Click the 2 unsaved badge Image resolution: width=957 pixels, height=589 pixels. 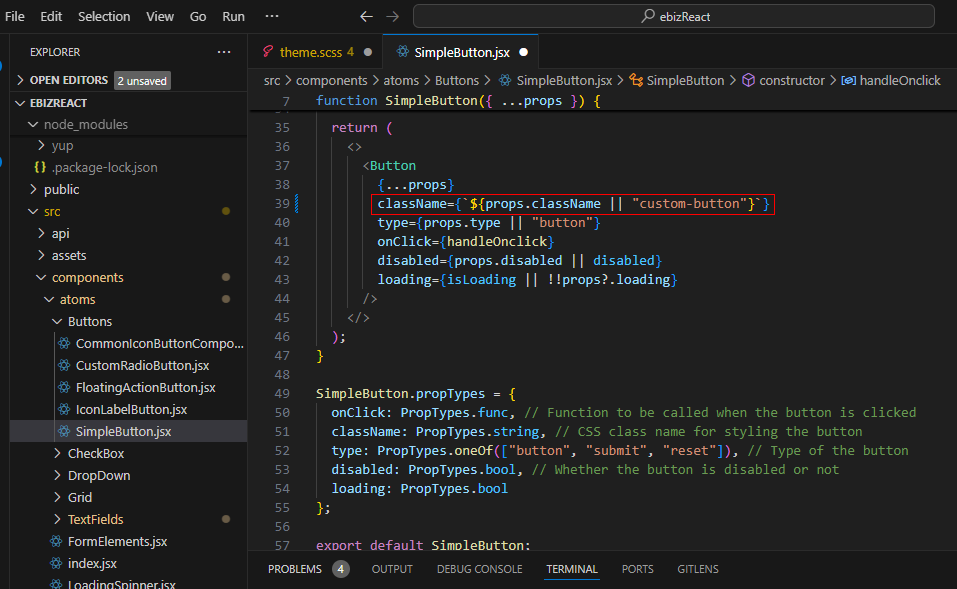[x=142, y=81]
